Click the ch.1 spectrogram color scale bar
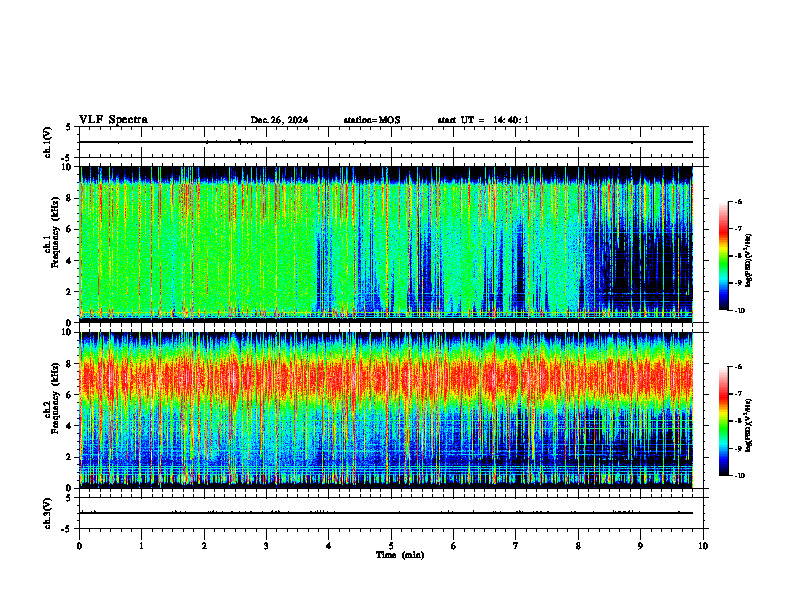 tap(724, 256)
